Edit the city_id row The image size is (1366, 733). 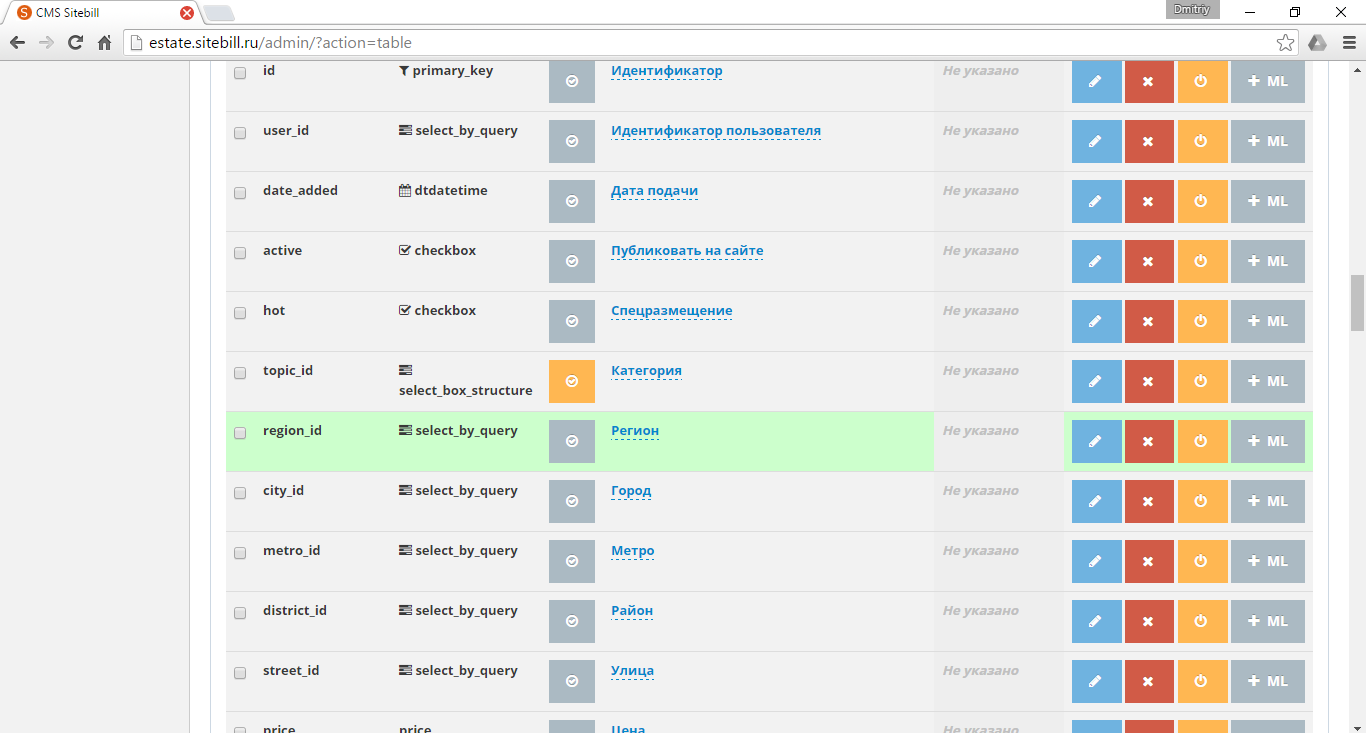pyautogui.click(x=1097, y=502)
